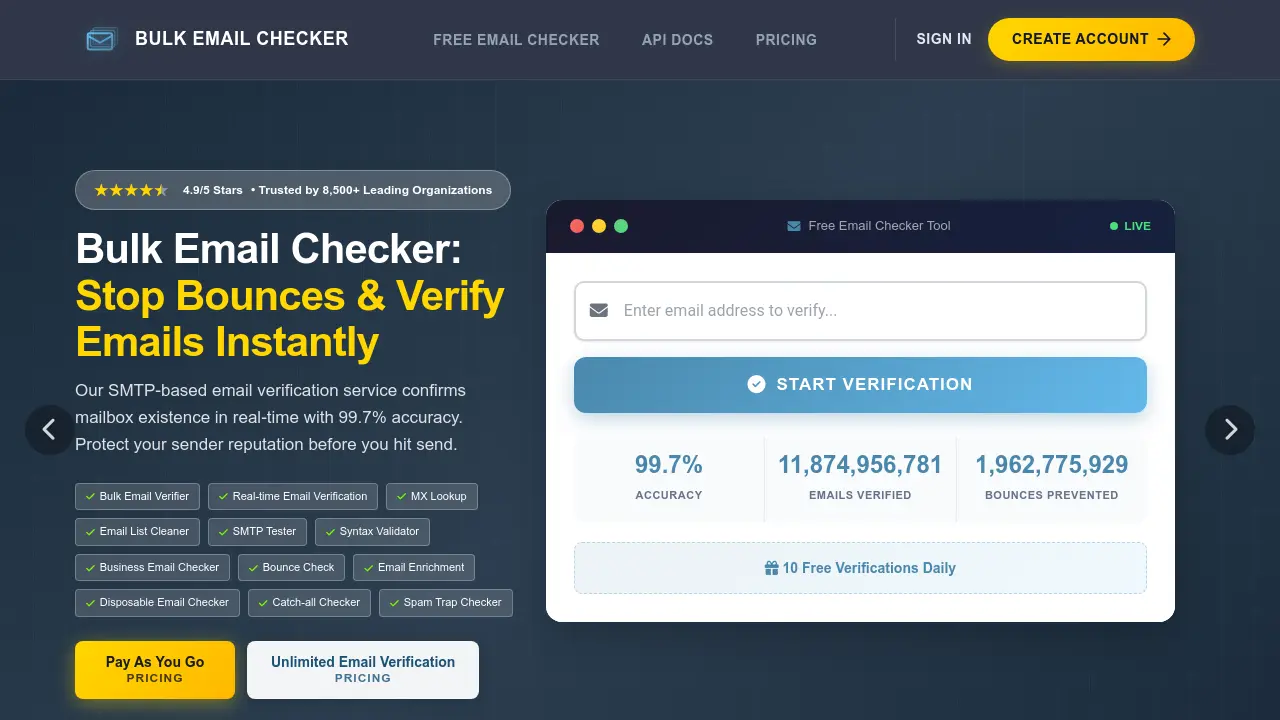Viewport: 1280px width, 720px height.
Task: Go to the previous slide arrow
Action: pyautogui.click(x=50, y=430)
